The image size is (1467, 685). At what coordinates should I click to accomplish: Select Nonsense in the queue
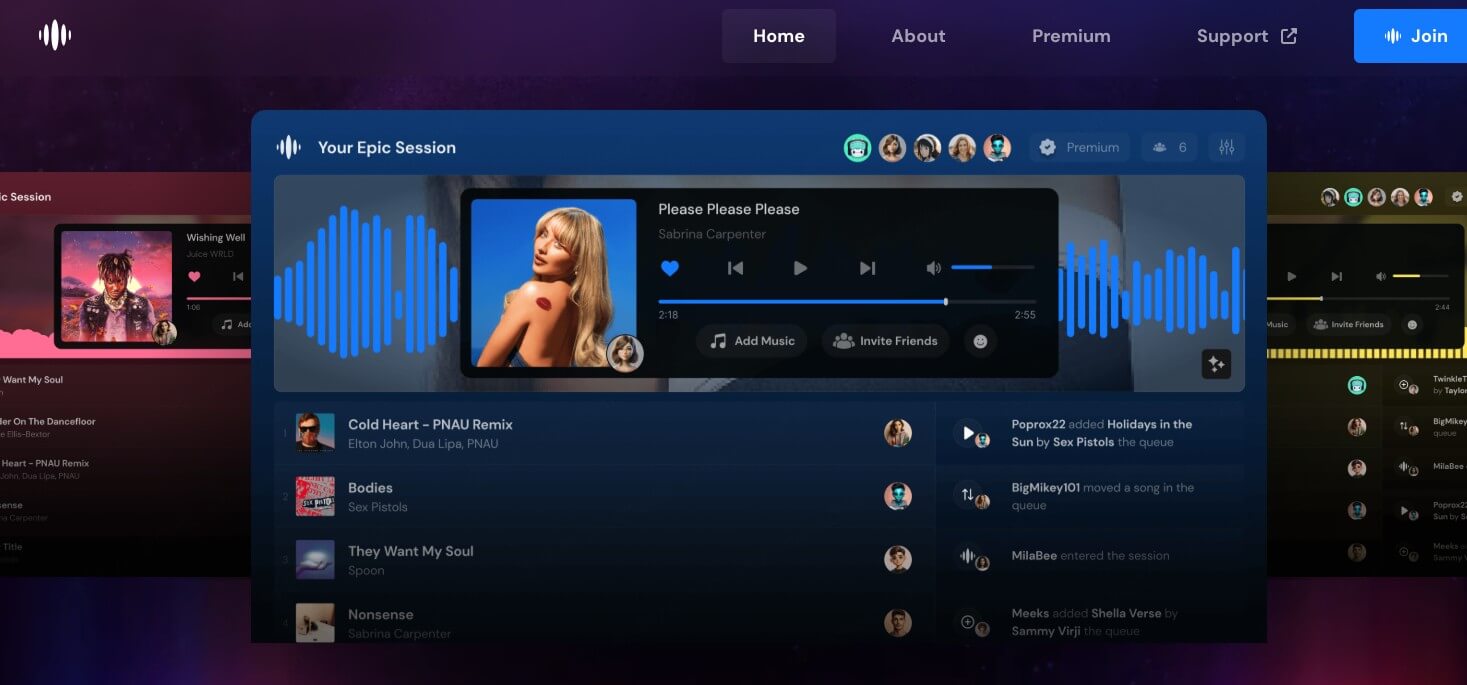[x=604, y=623]
